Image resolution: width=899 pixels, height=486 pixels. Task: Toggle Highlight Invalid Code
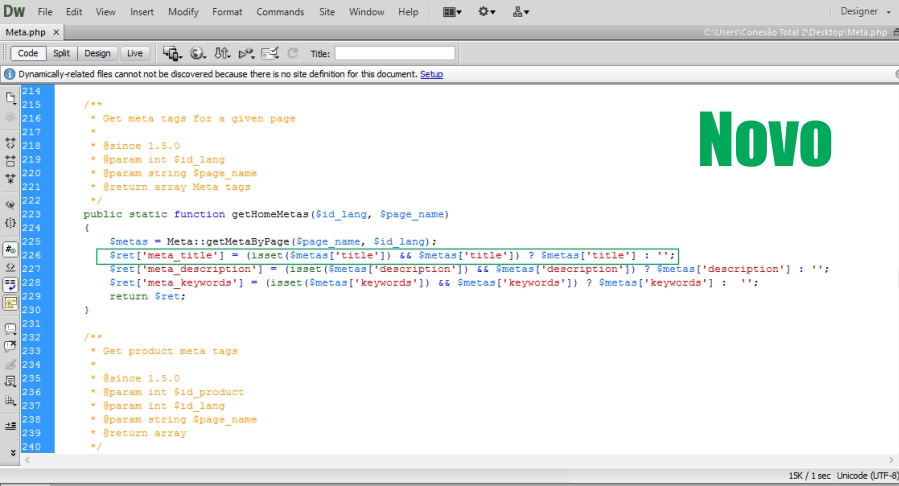10,267
